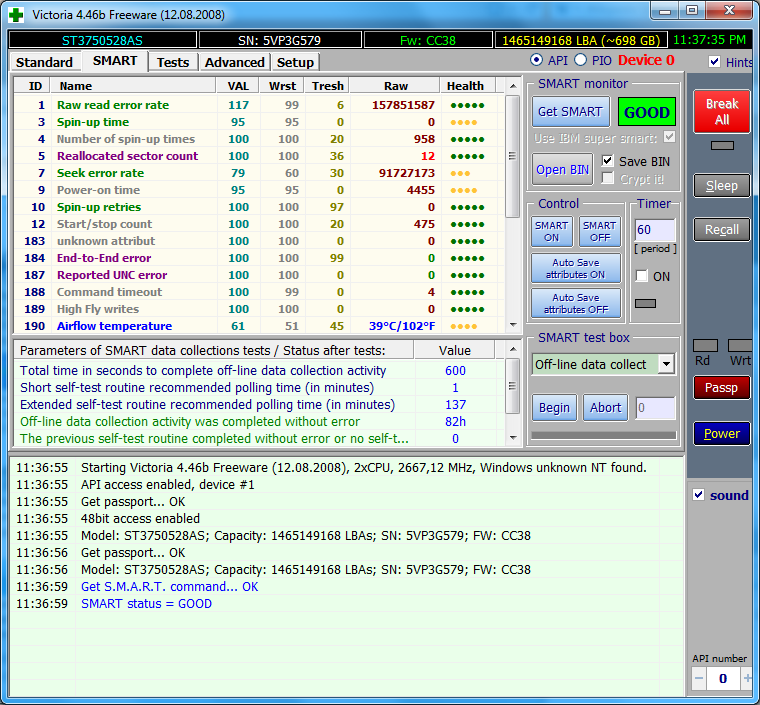Go to the Setup tab
Viewport: 760px width, 705px height.
(295, 62)
